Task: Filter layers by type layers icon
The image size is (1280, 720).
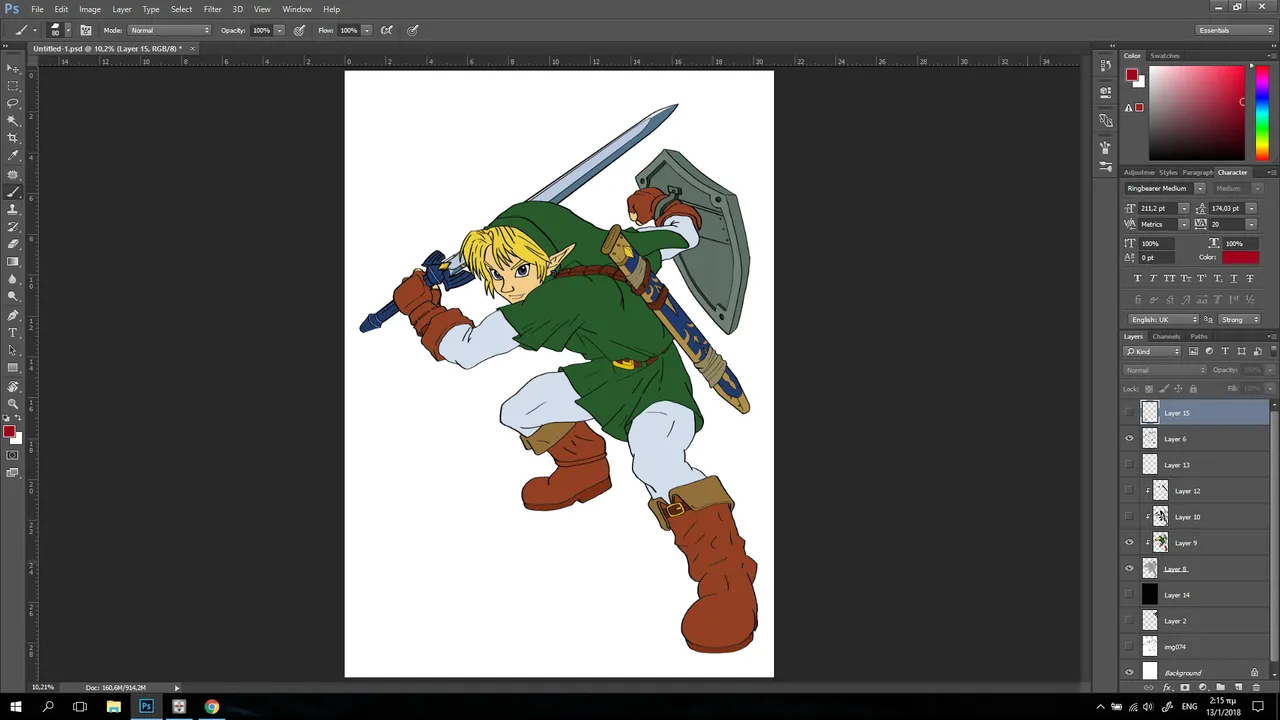Action: [1225, 351]
